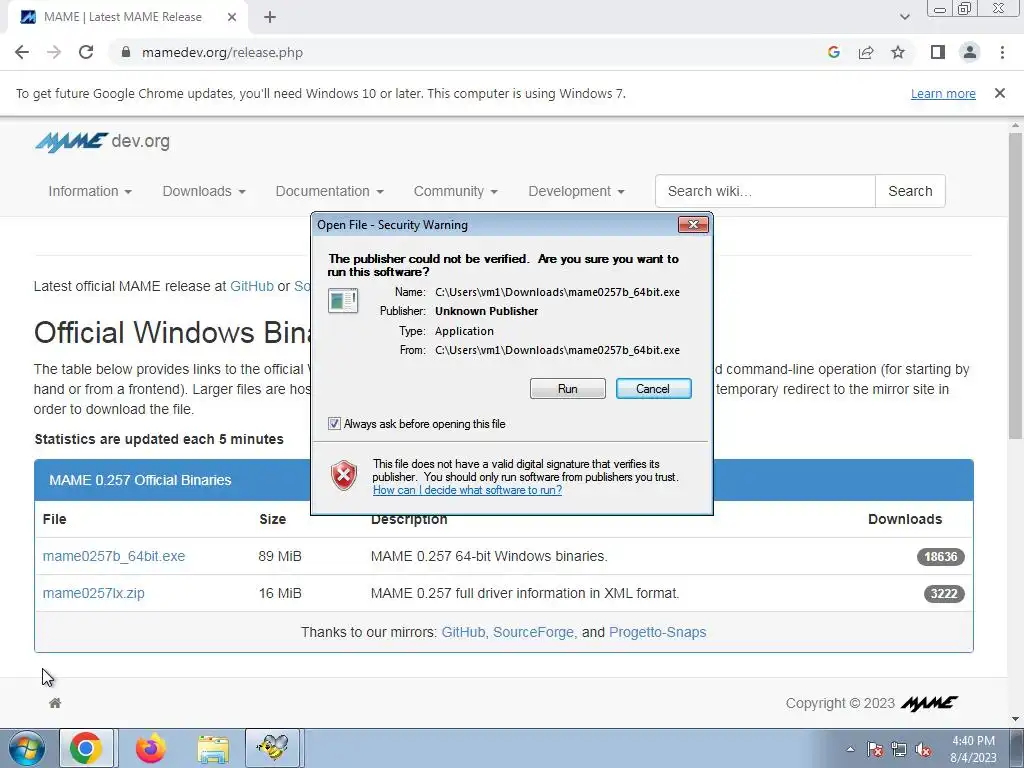The height and width of the screenshot is (768, 1024).
Task: Open Windows Explorer from the taskbar
Action: (x=213, y=749)
